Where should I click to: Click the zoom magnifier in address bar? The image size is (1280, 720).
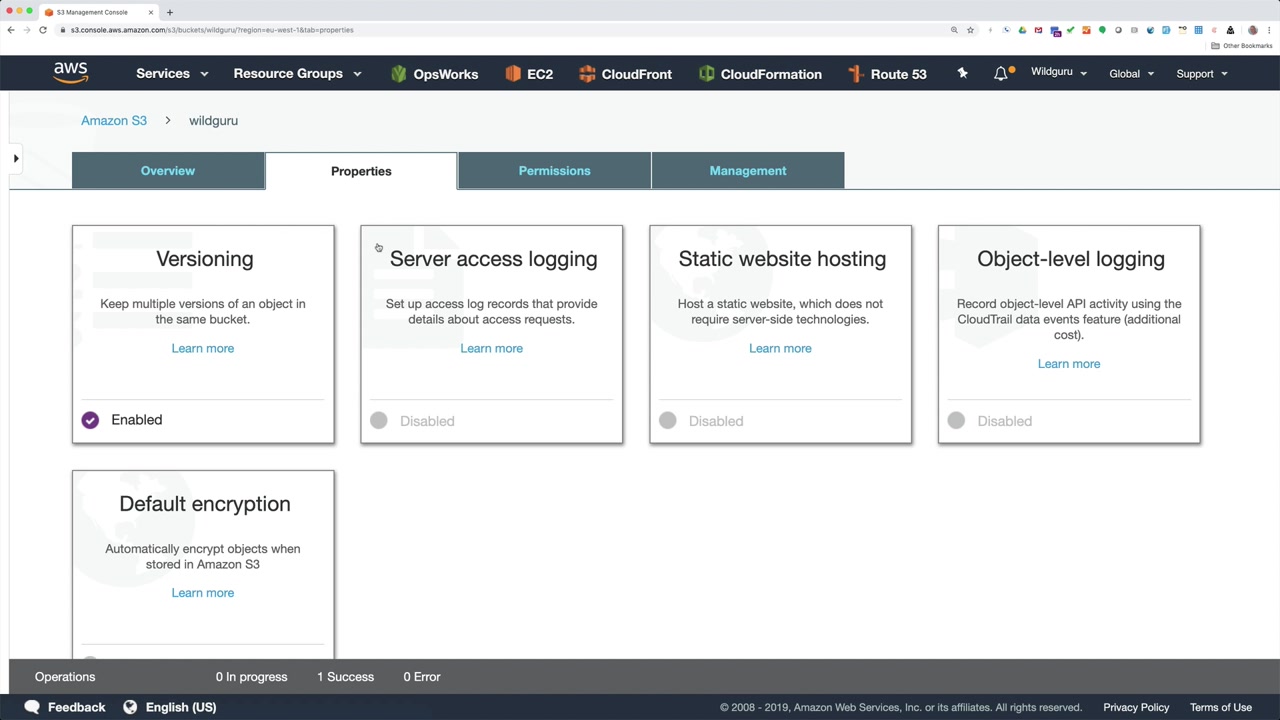[954, 30]
